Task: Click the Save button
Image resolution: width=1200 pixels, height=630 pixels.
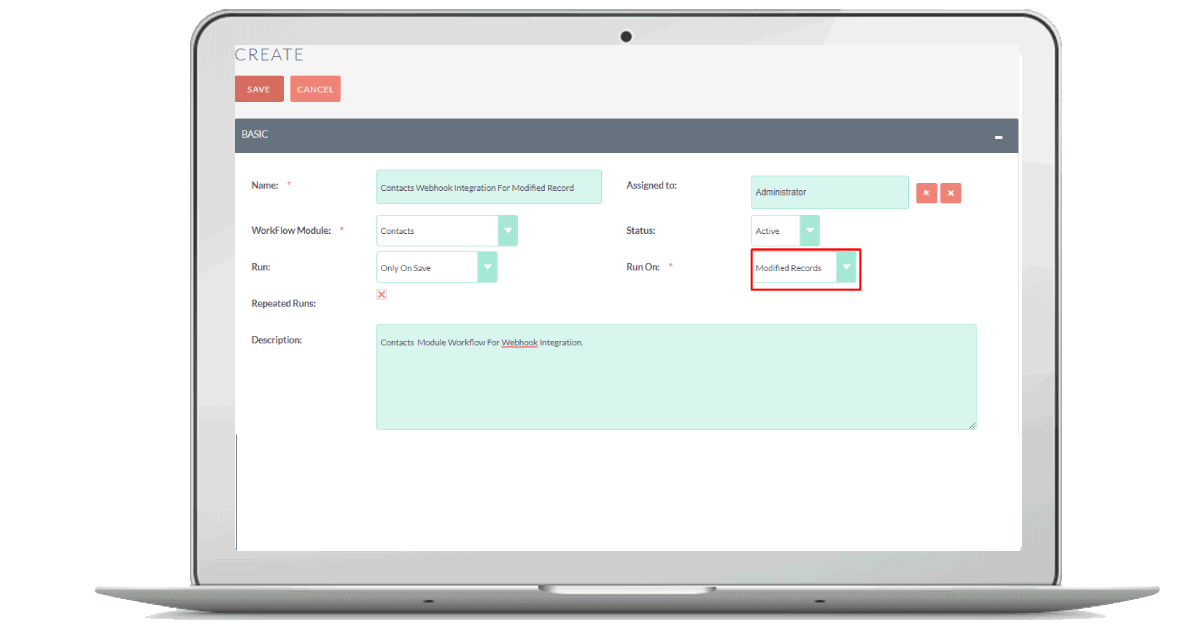Action: pyautogui.click(x=259, y=89)
